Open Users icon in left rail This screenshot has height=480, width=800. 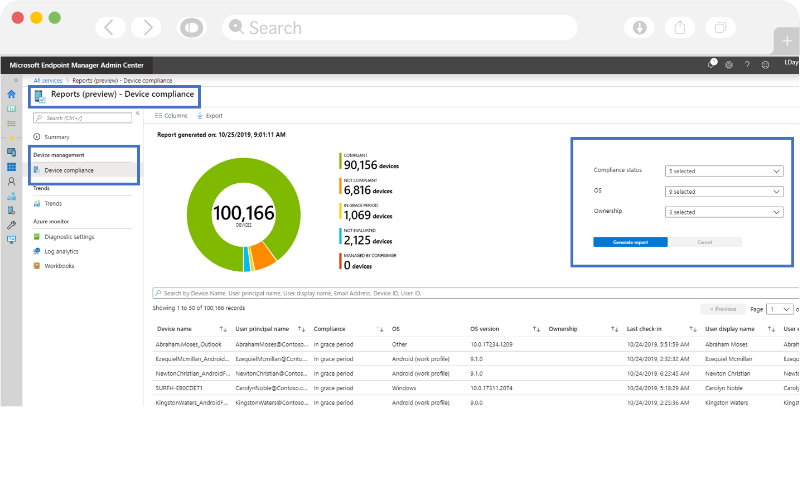tap(11, 181)
